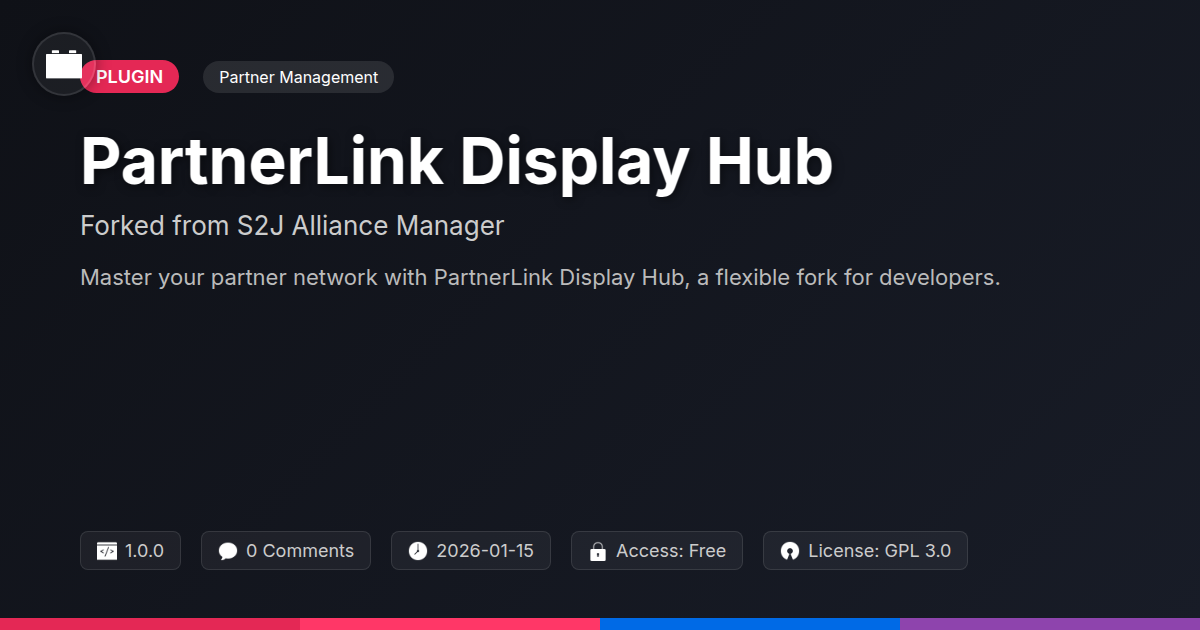Click the plugin block icon in the circle

(64, 64)
